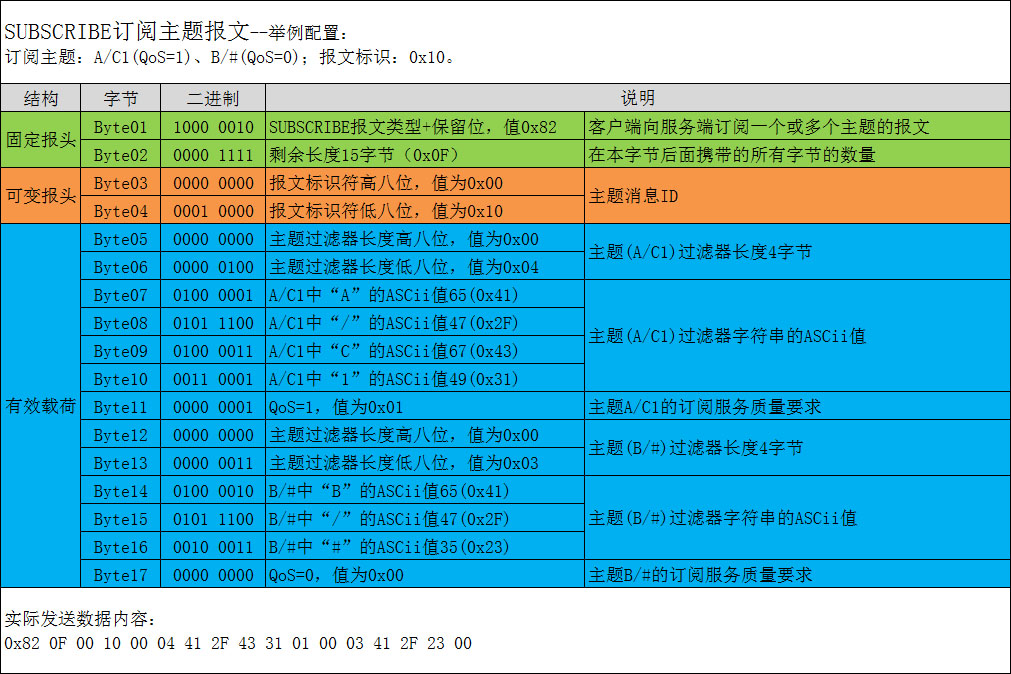This screenshot has width=1011, height=674.
Task: Click the 可变报头 merged cell
Action: 38,197
